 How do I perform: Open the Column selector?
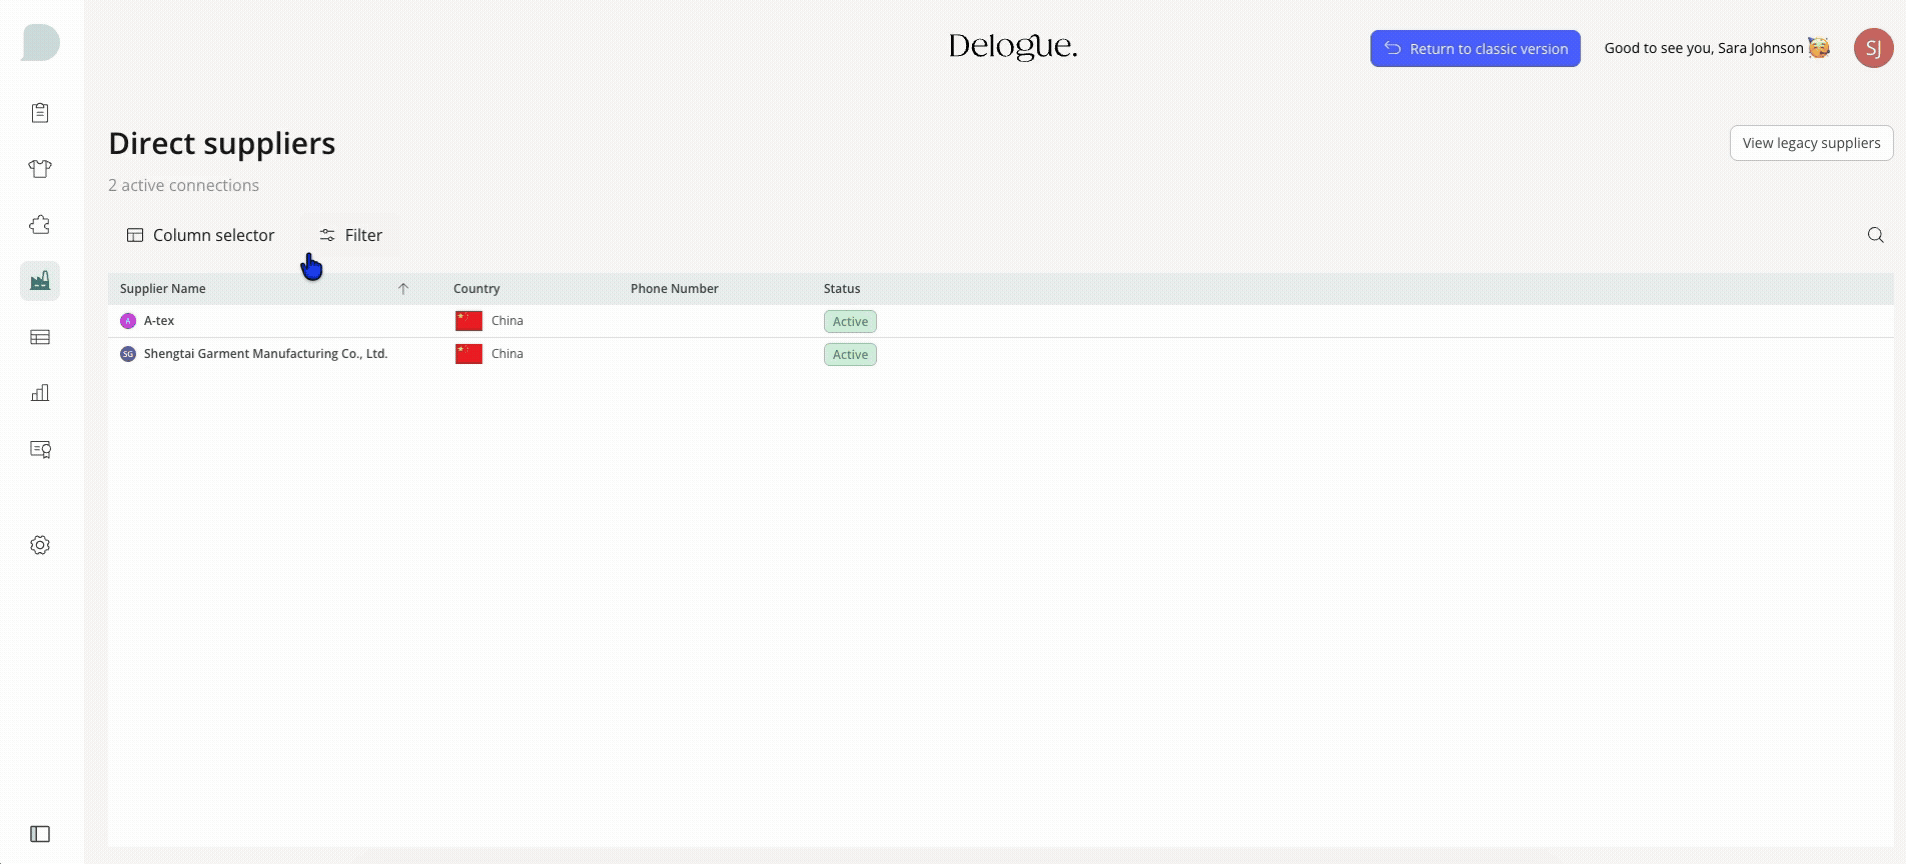click(200, 235)
